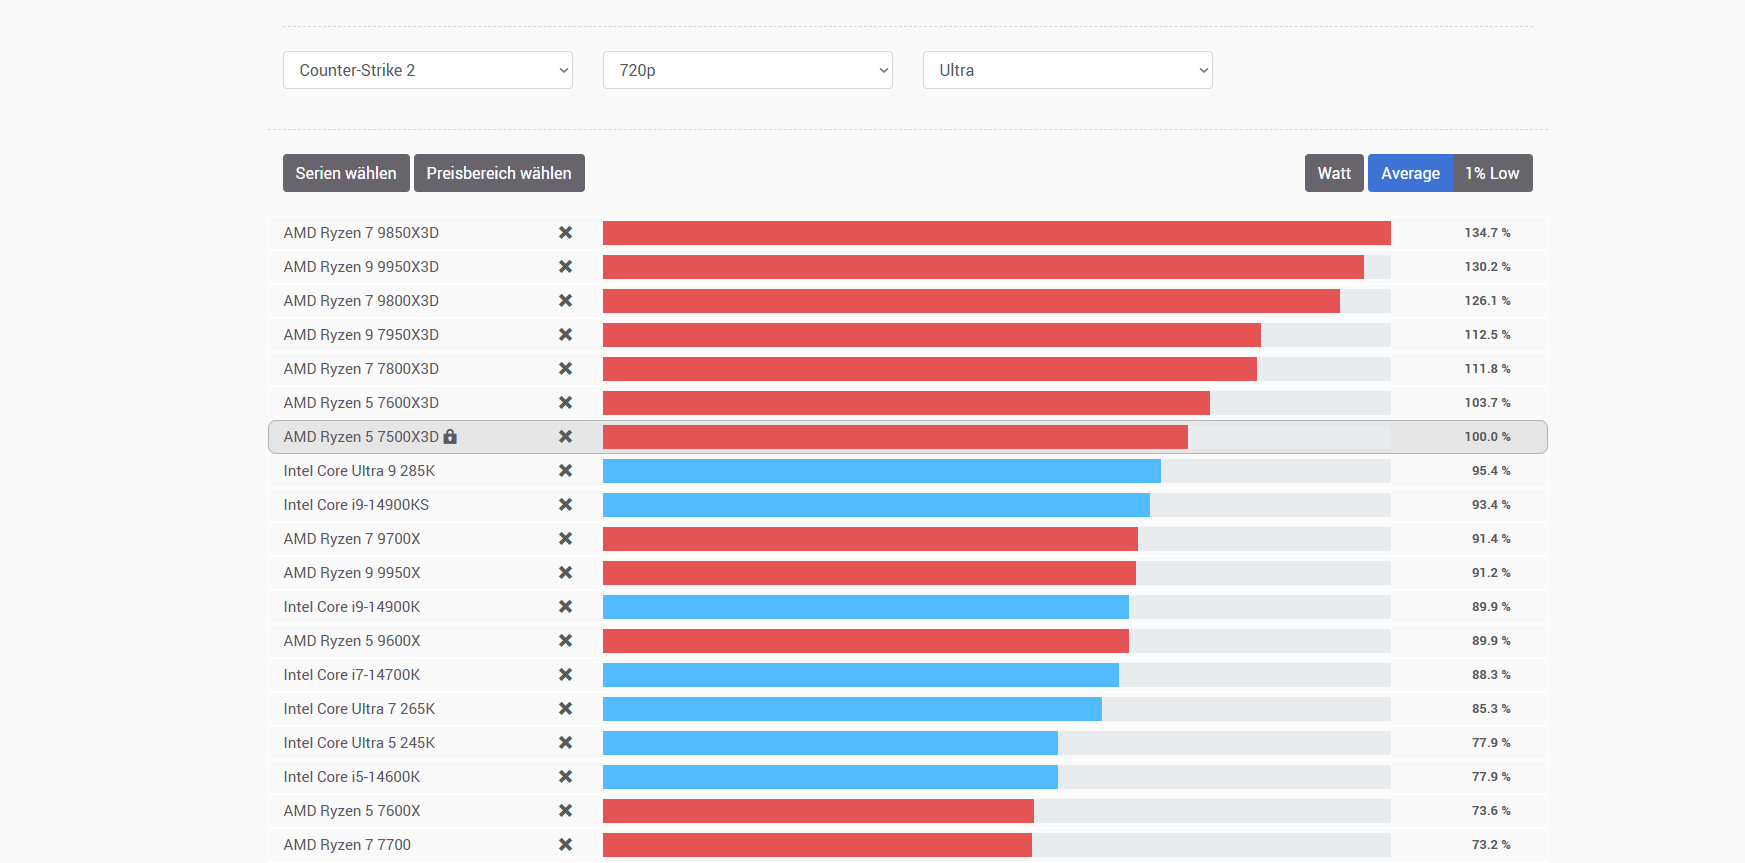Click the 112.5 % value
The width and height of the screenshot is (1745, 863).
point(1487,335)
